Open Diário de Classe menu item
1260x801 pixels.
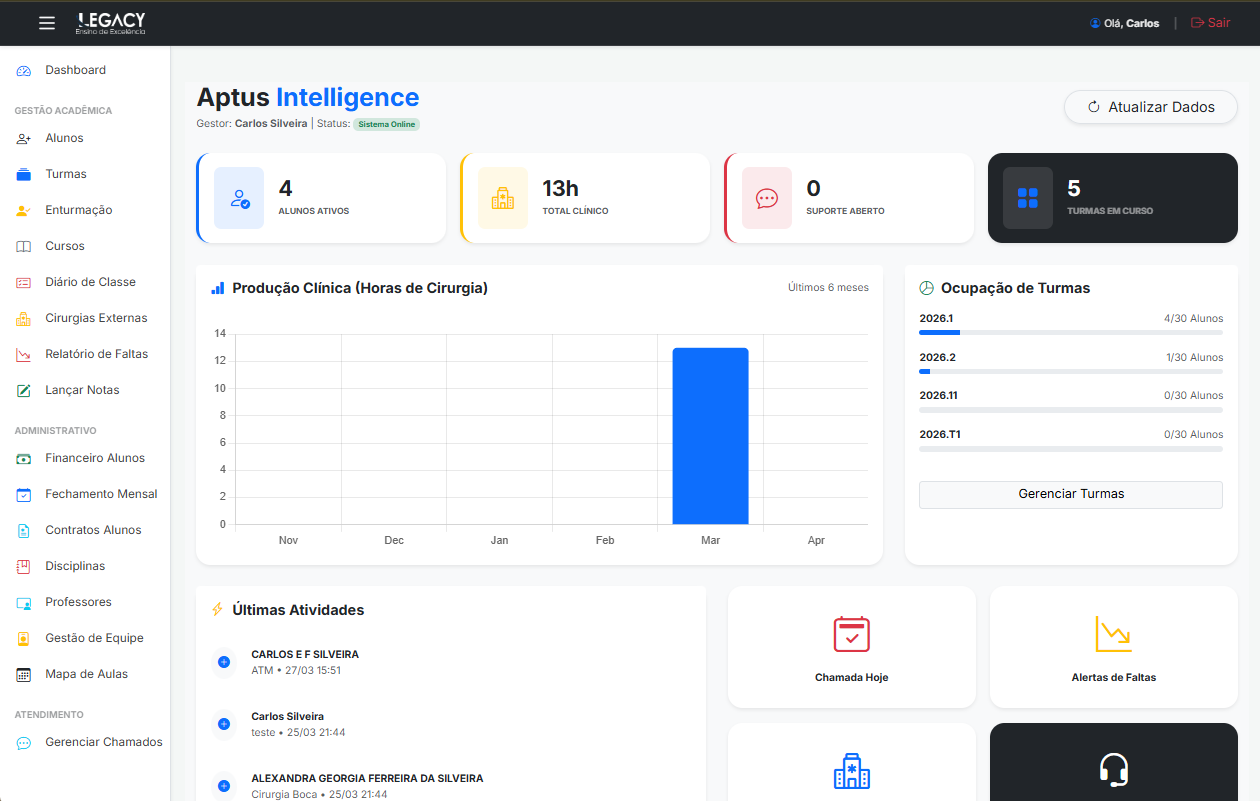[x=90, y=282]
